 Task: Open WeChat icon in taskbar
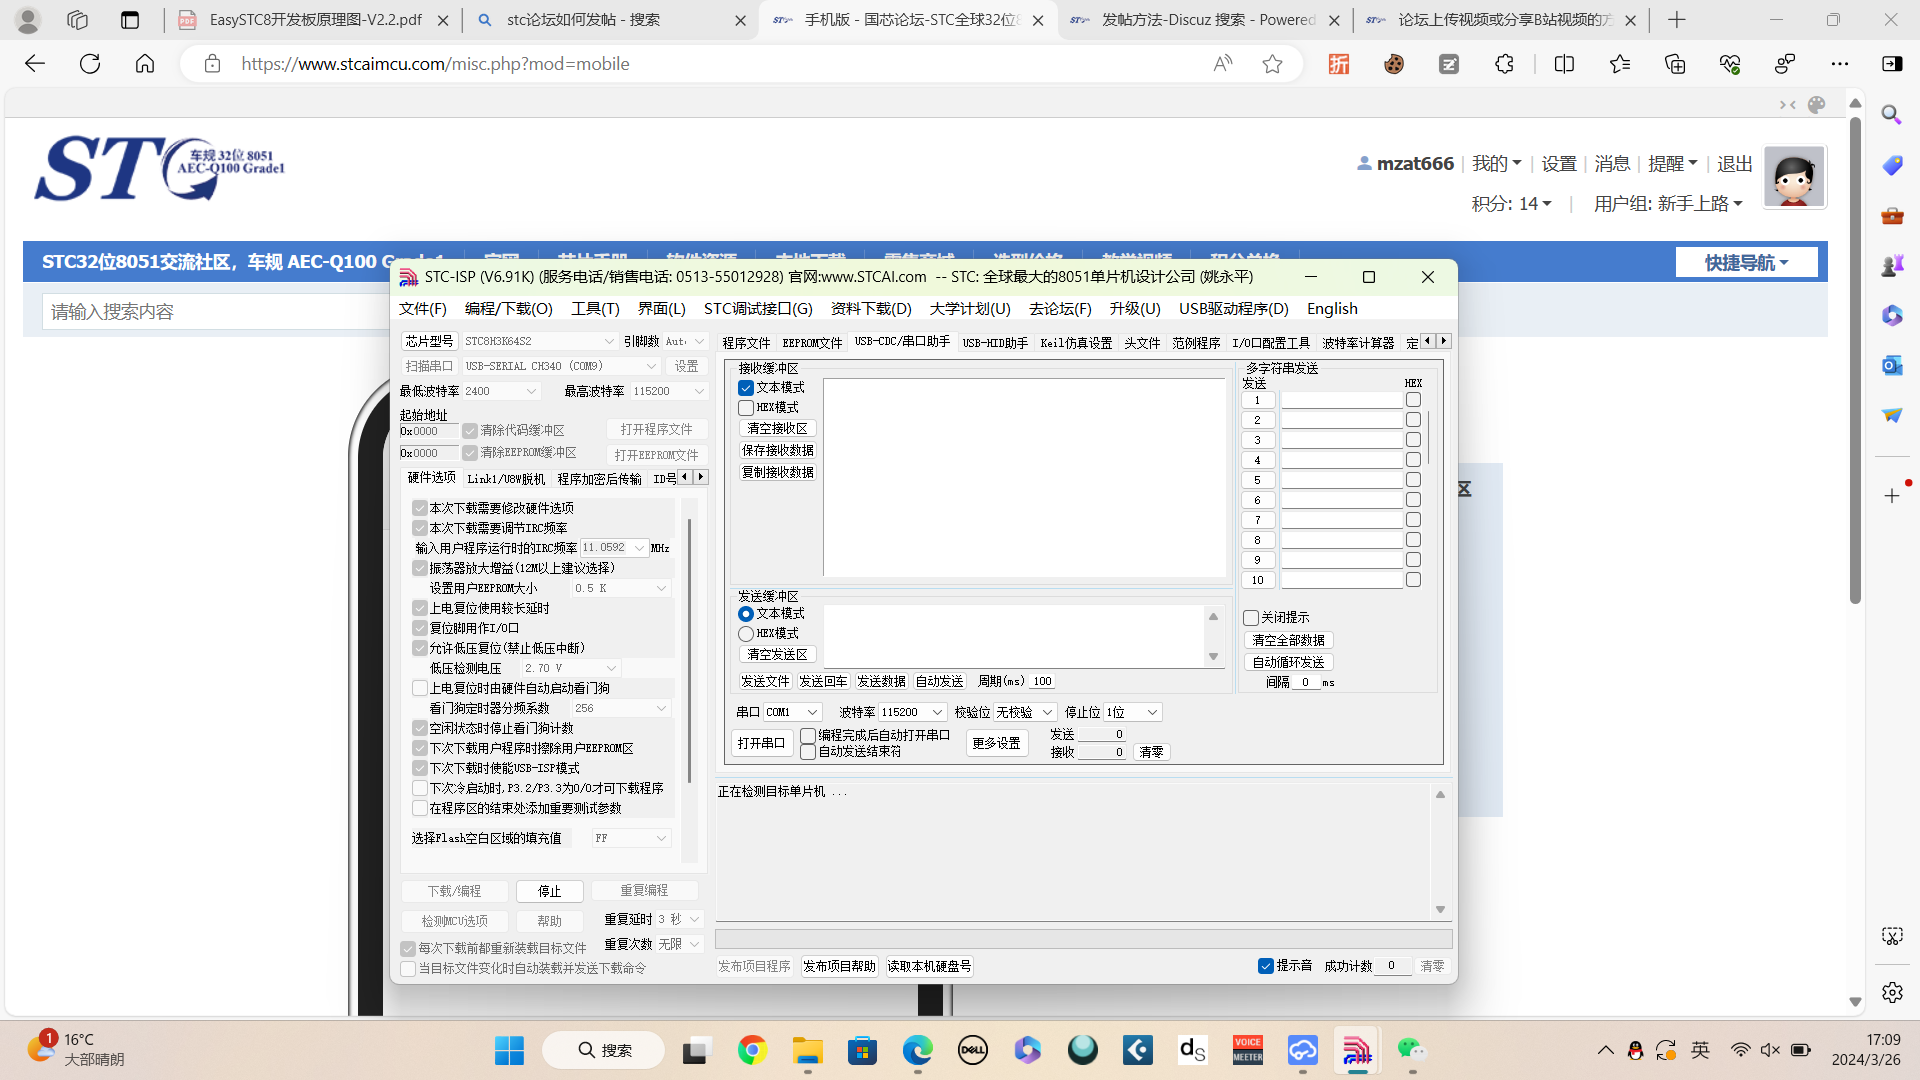(x=1411, y=1050)
